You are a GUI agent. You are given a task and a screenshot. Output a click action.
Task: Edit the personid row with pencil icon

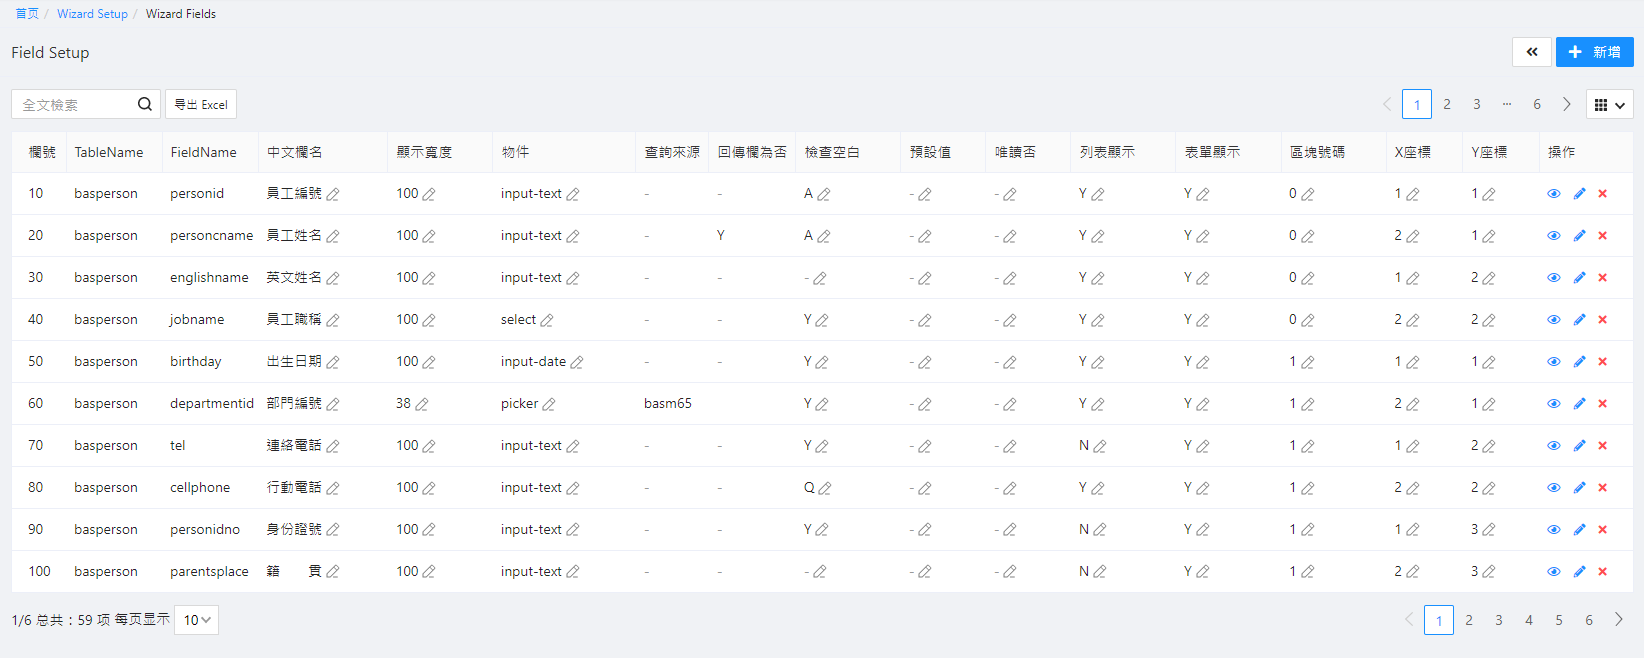point(1579,194)
